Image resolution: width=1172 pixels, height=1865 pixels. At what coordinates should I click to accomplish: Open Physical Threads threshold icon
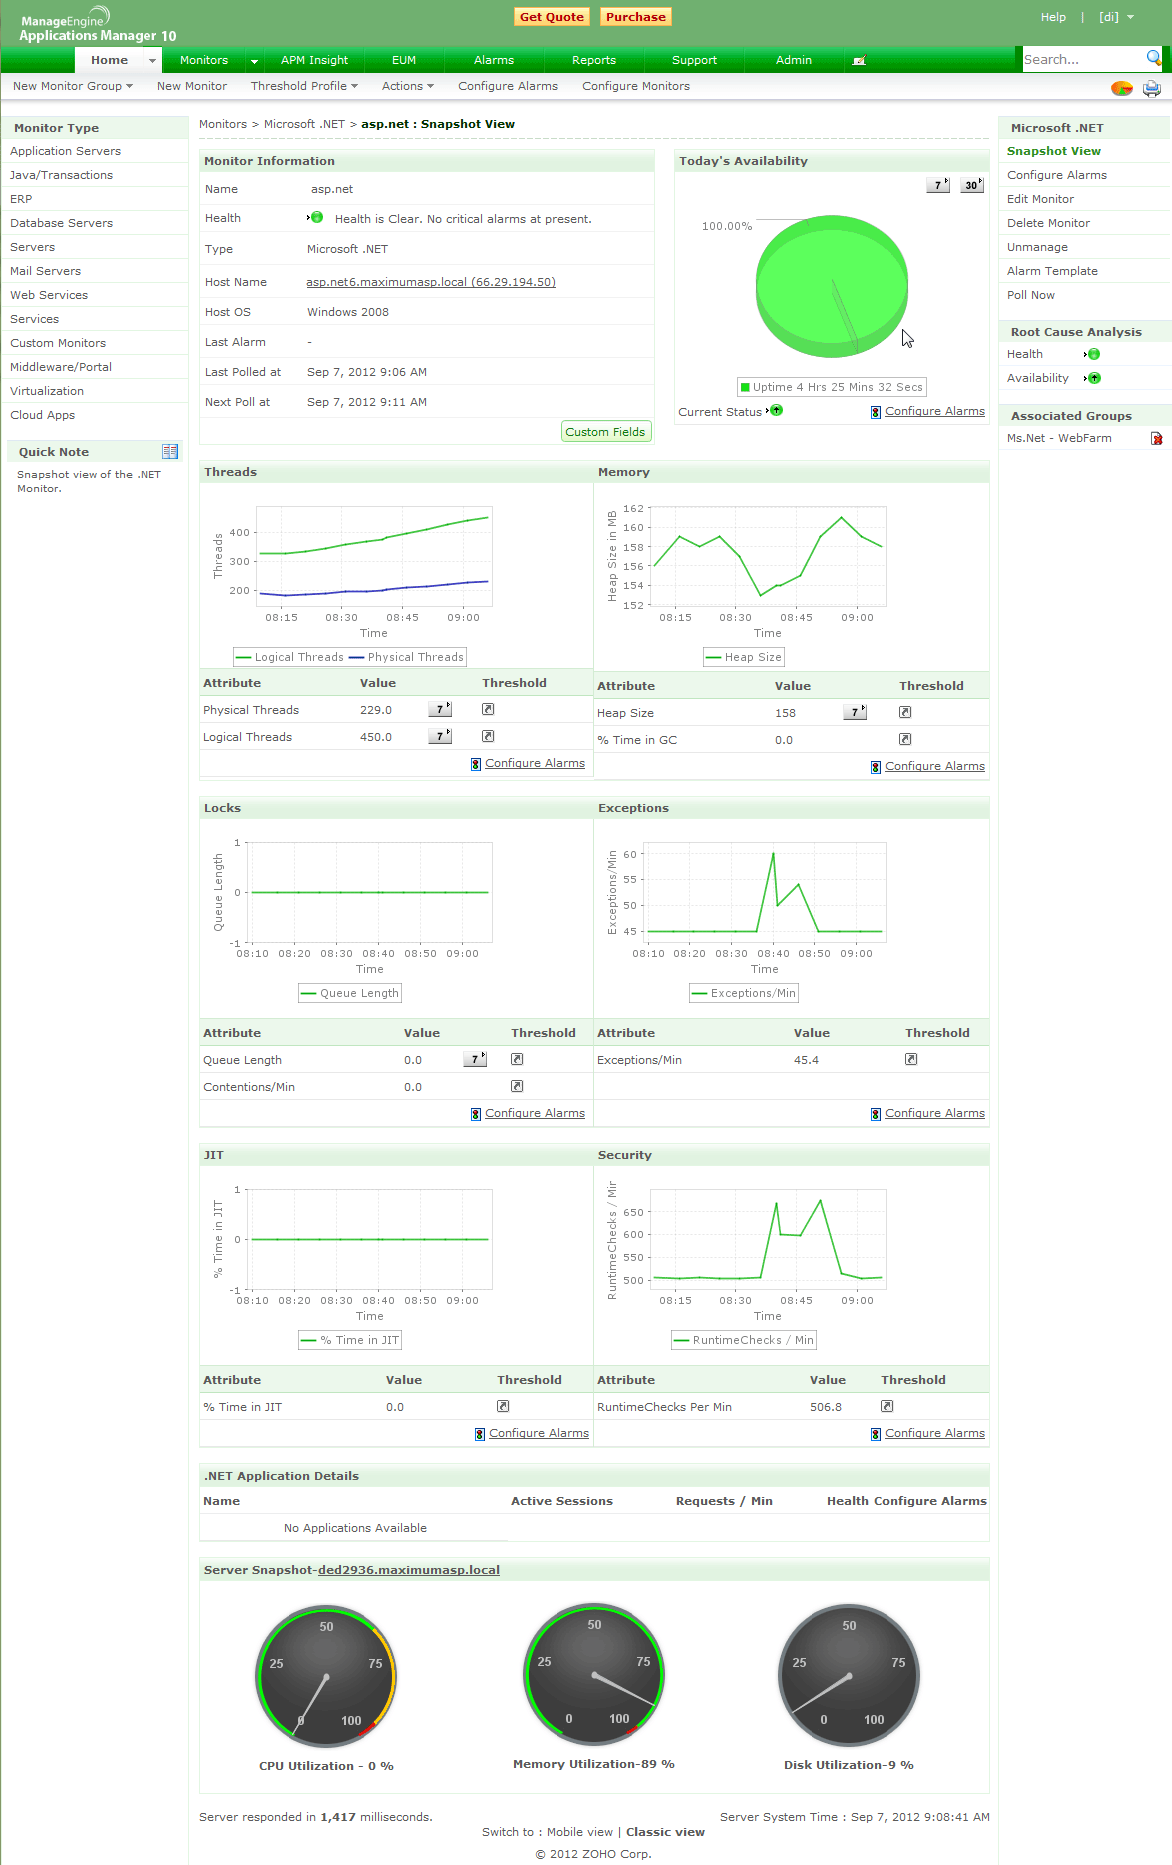coord(488,709)
